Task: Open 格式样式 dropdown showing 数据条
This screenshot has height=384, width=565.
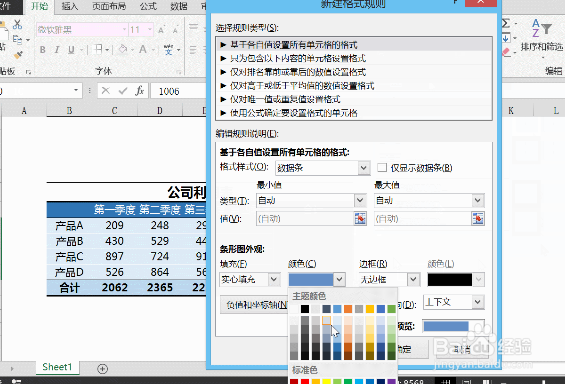Action: (322, 168)
